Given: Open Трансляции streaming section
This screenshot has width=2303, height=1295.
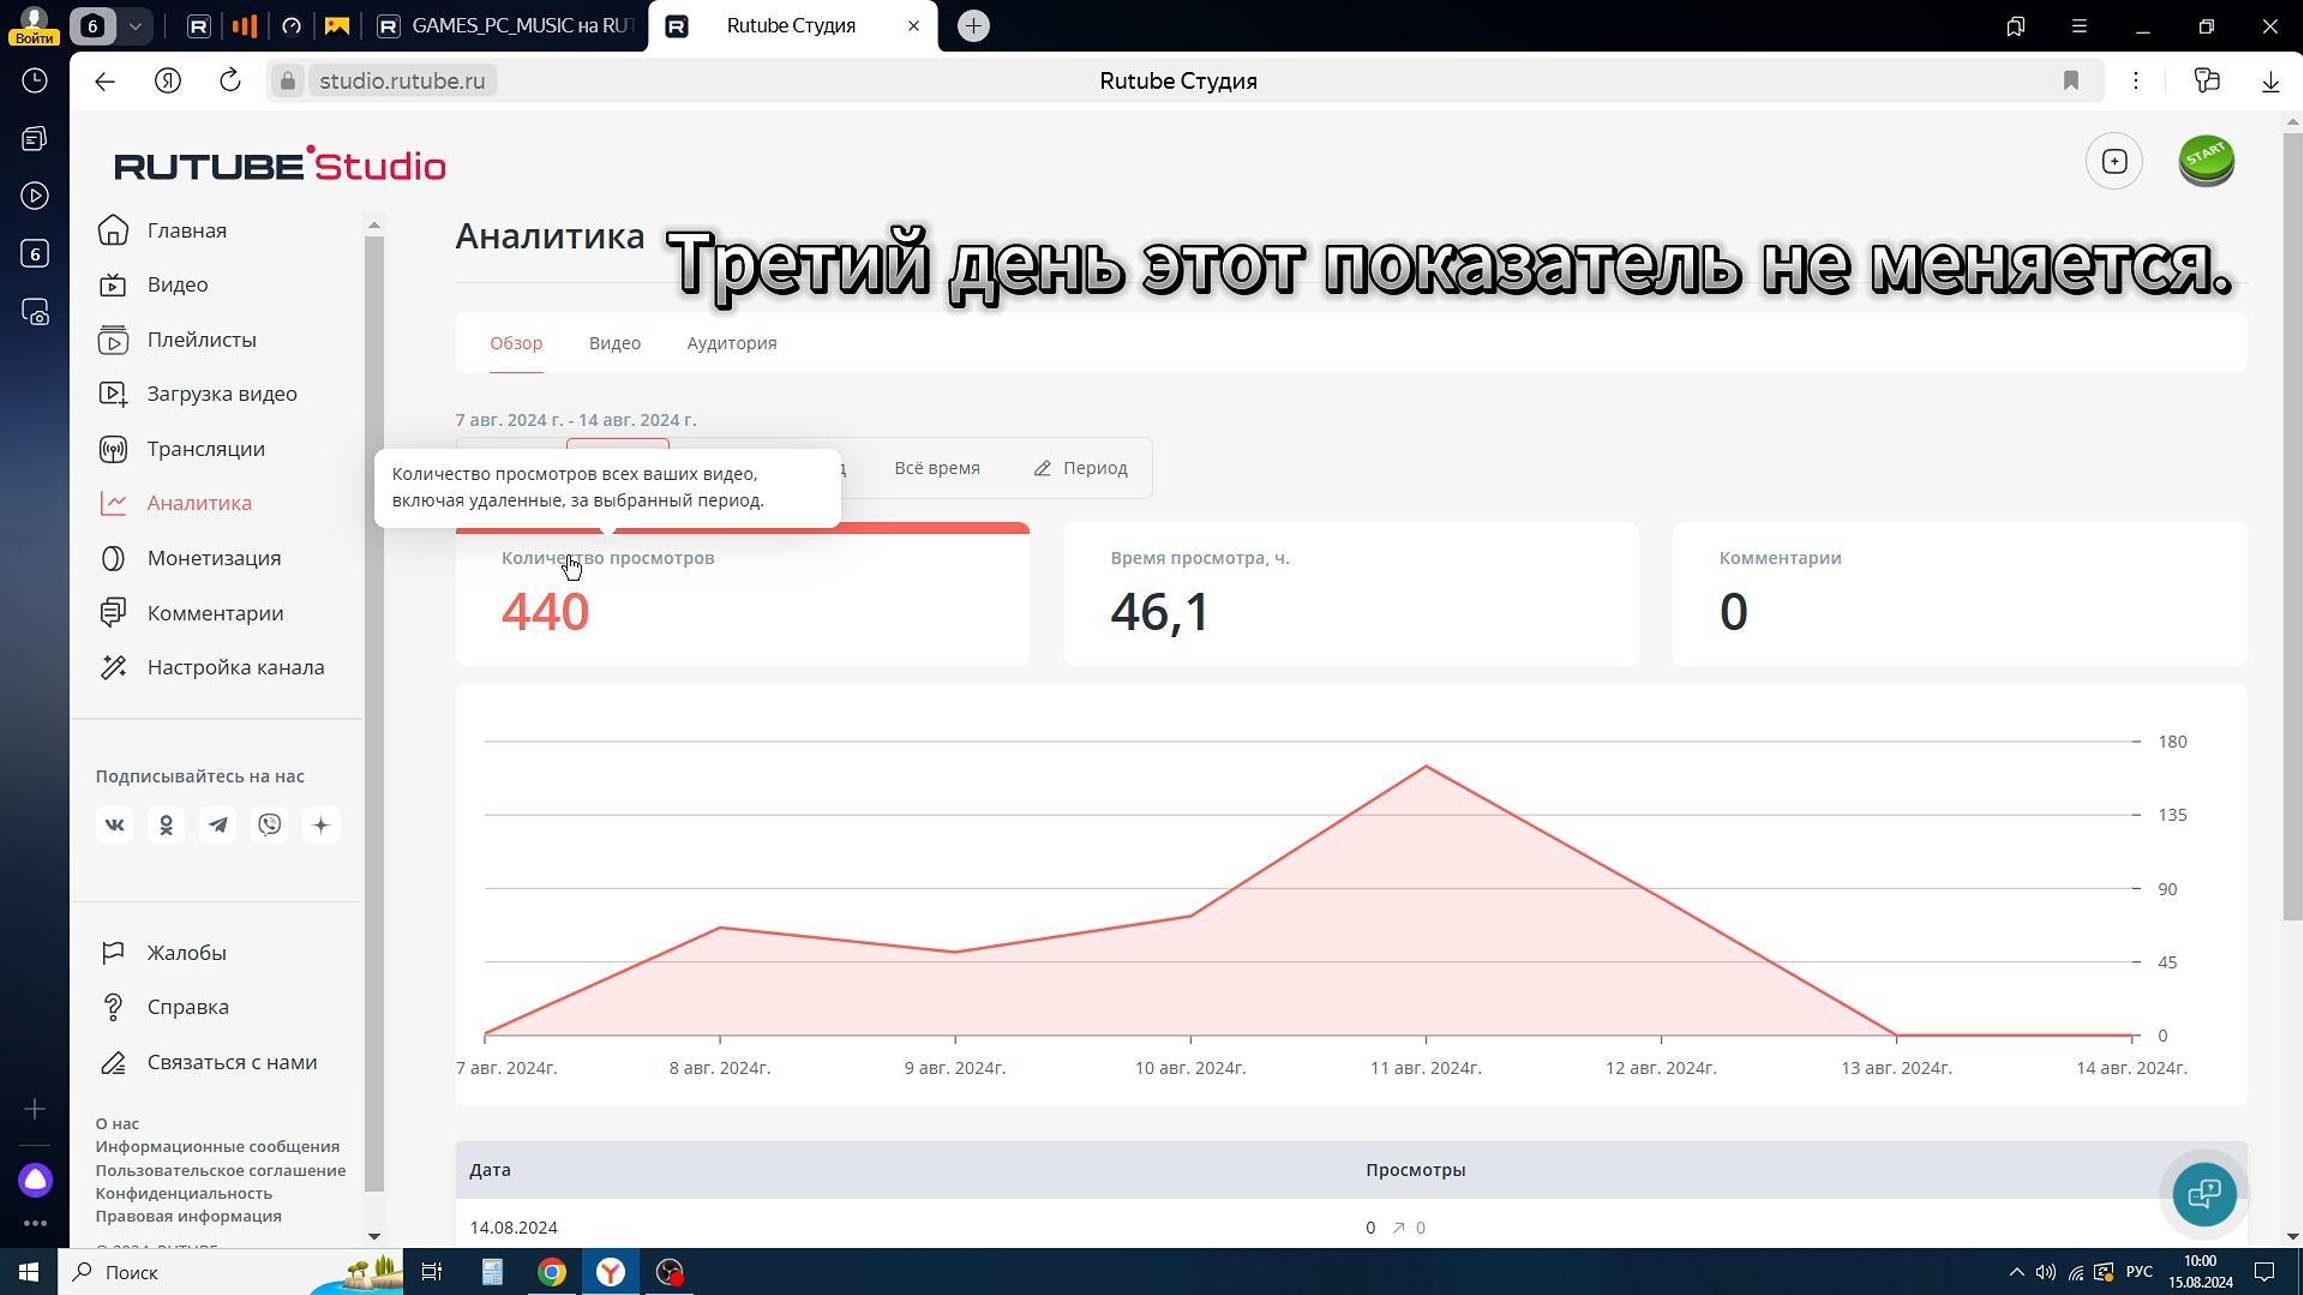Looking at the screenshot, I should click(205, 449).
